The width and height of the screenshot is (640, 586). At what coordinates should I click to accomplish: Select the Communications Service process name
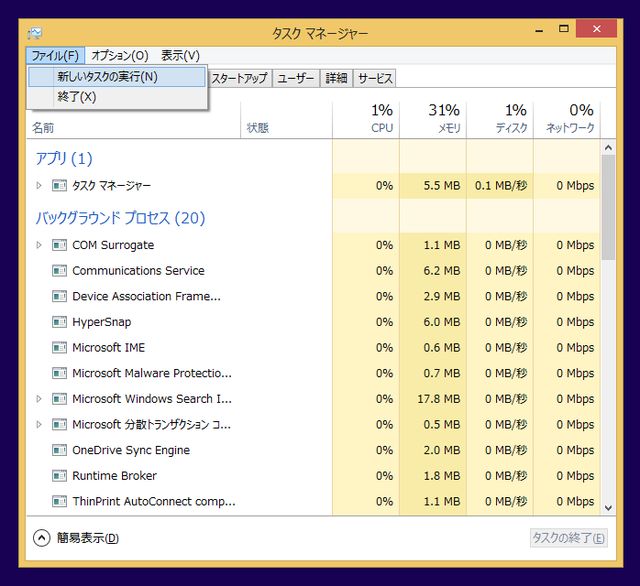click(x=138, y=271)
